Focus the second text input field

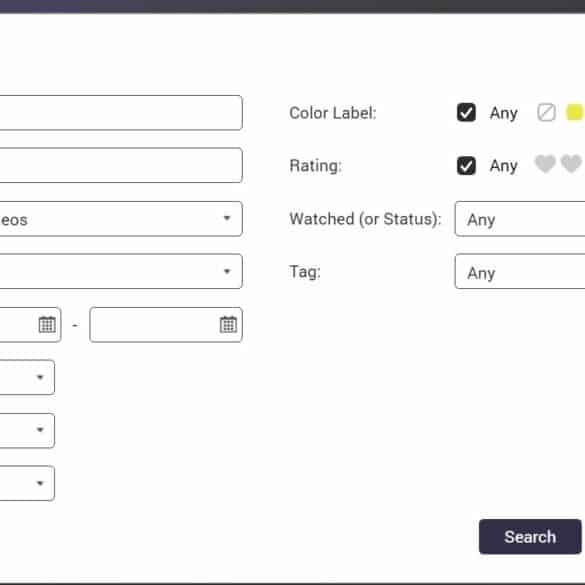tap(121, 165)
